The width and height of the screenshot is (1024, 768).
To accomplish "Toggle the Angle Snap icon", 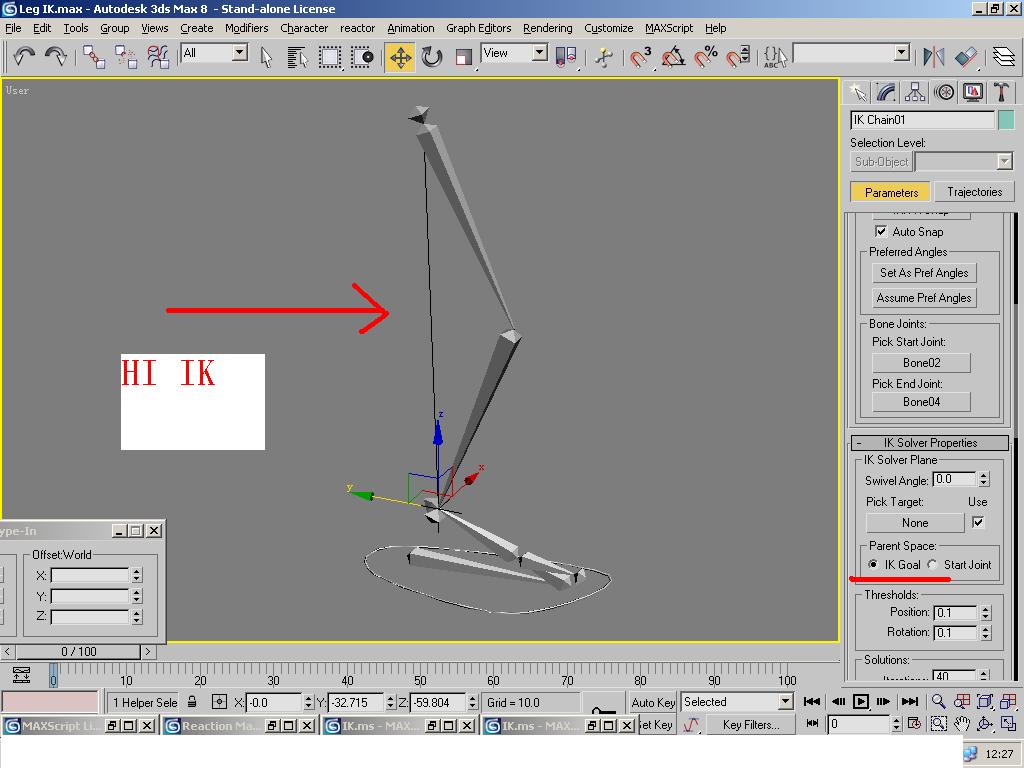I will [673, 57].
